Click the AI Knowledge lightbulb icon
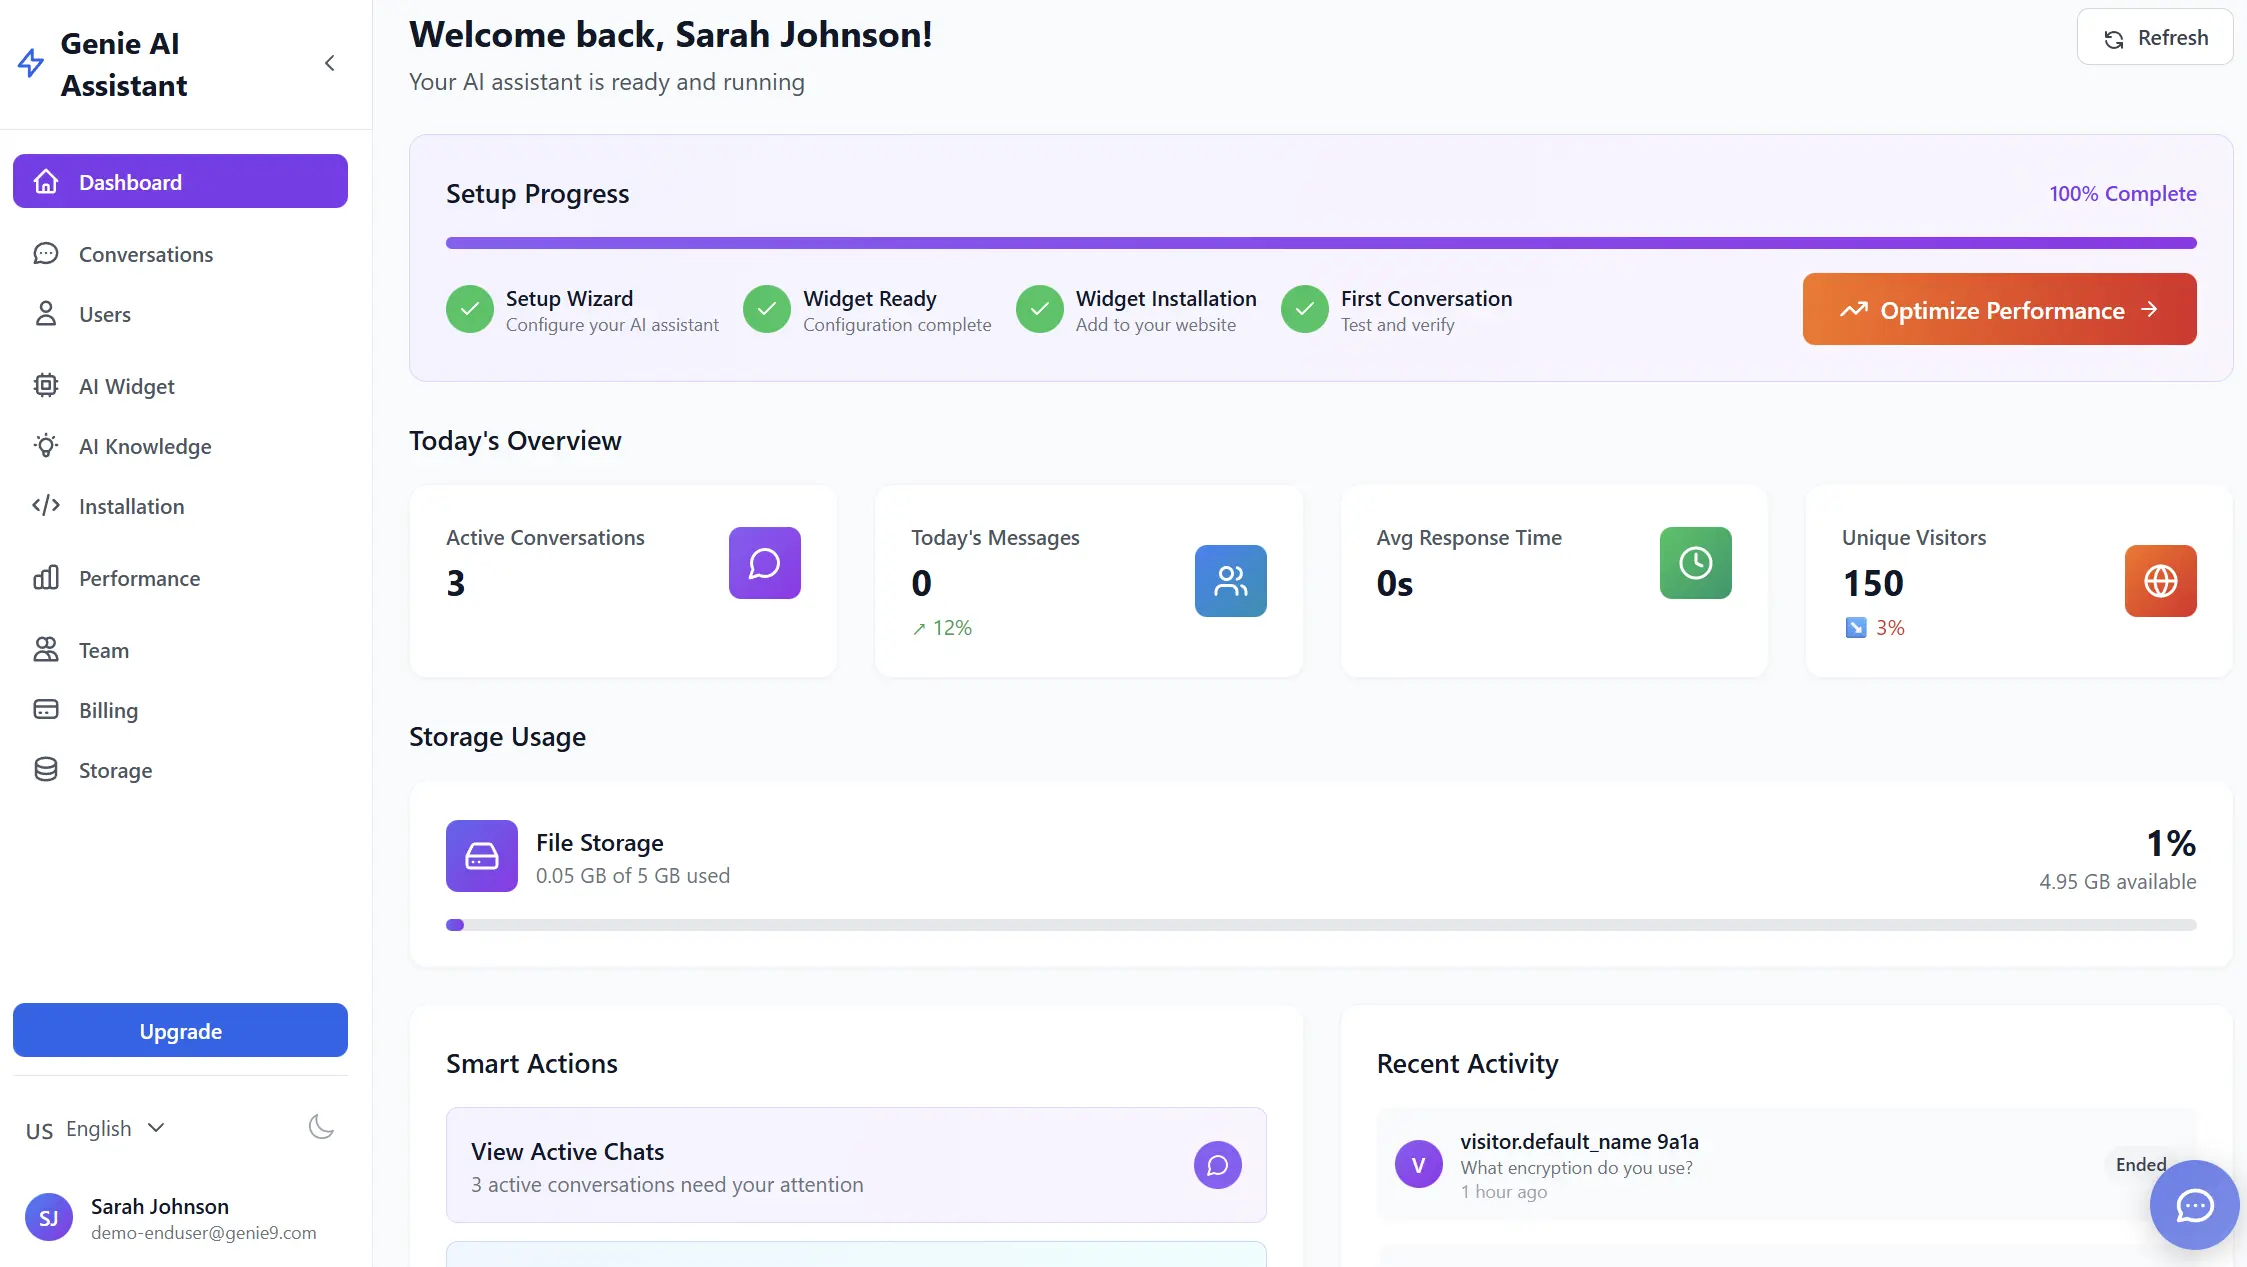Viewport: 2247px width, 1267px height. point(46,446)
